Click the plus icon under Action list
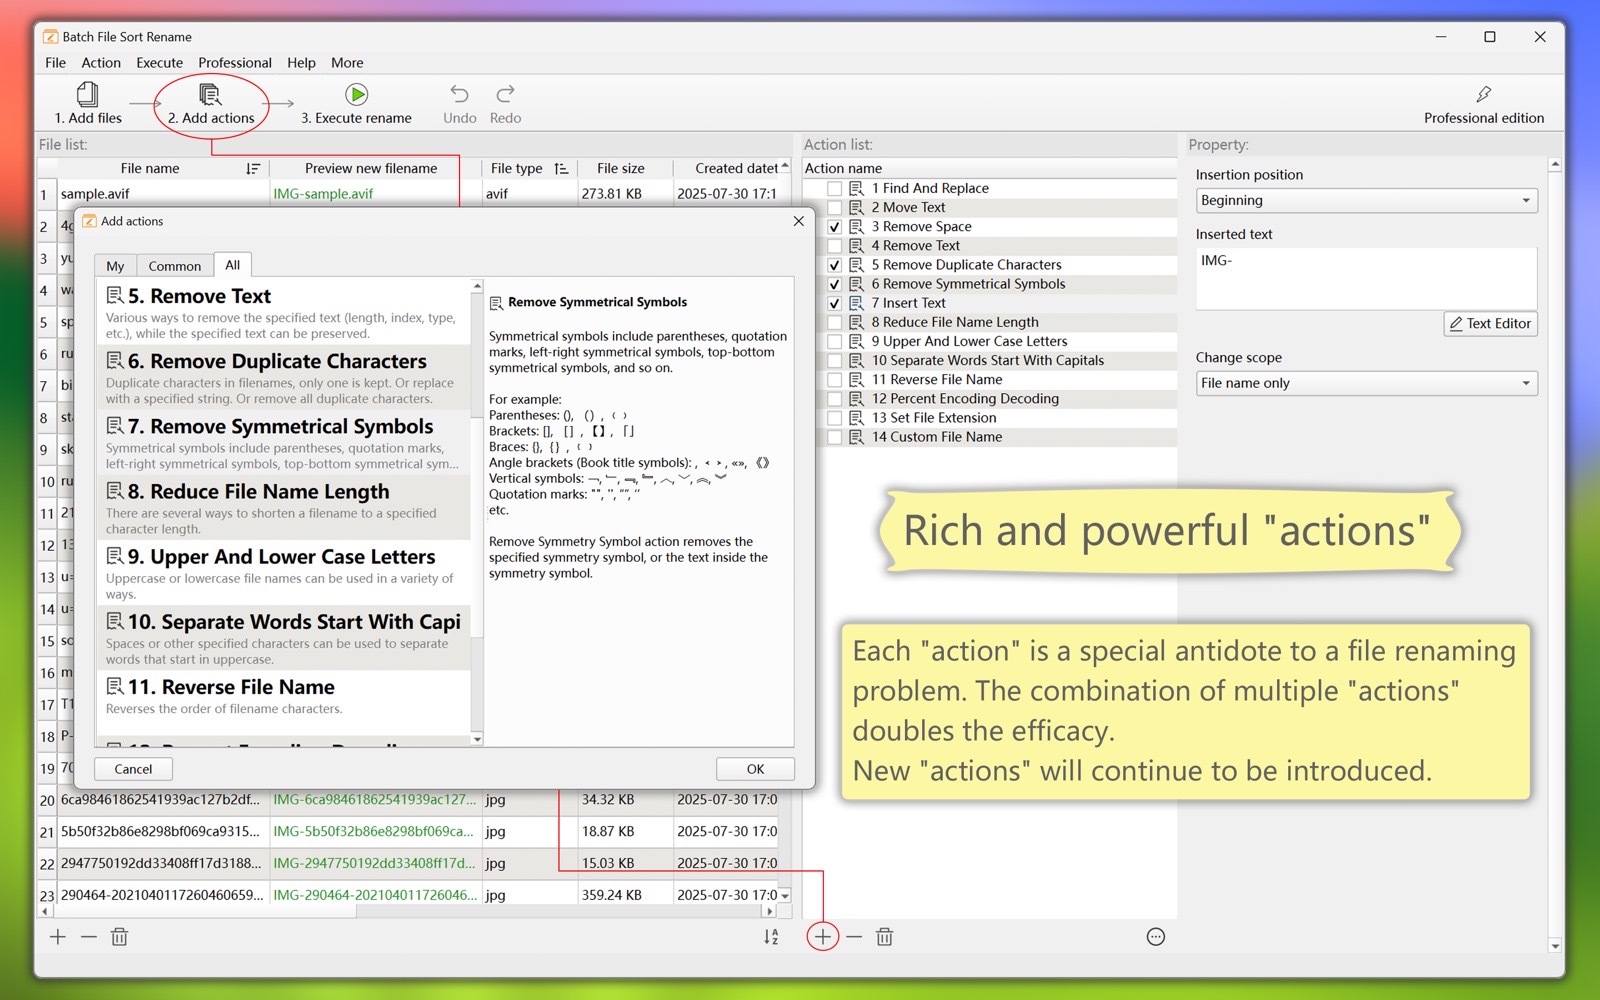 (822, 937)
